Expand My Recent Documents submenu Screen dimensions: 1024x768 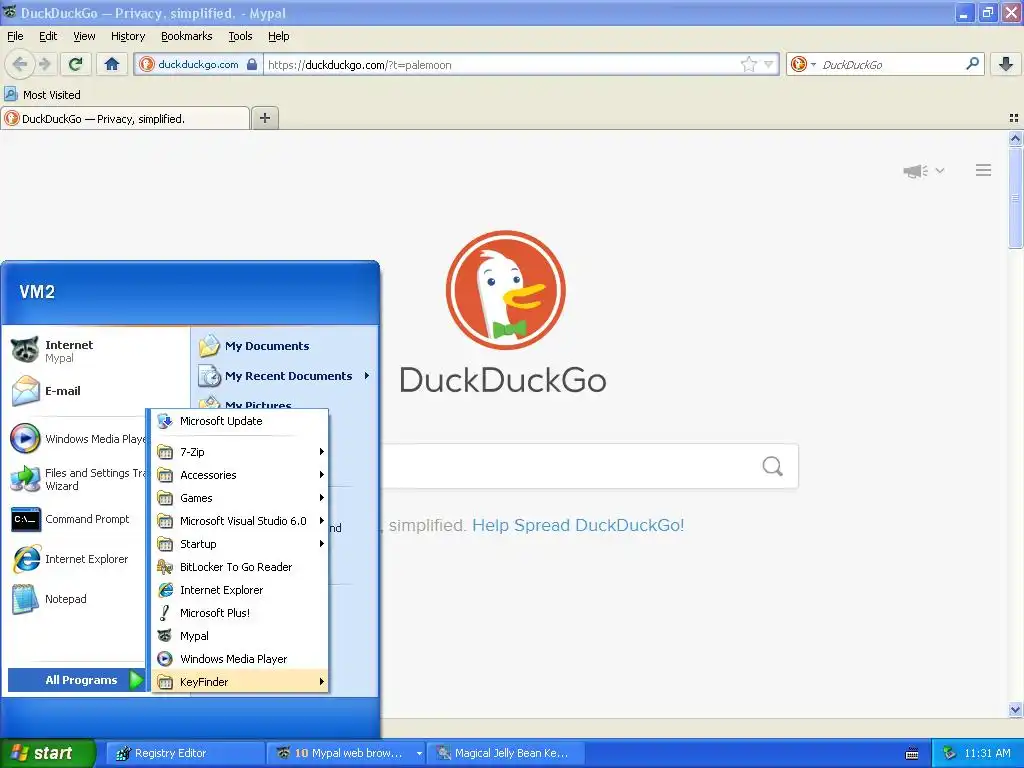tap(285, 376)
